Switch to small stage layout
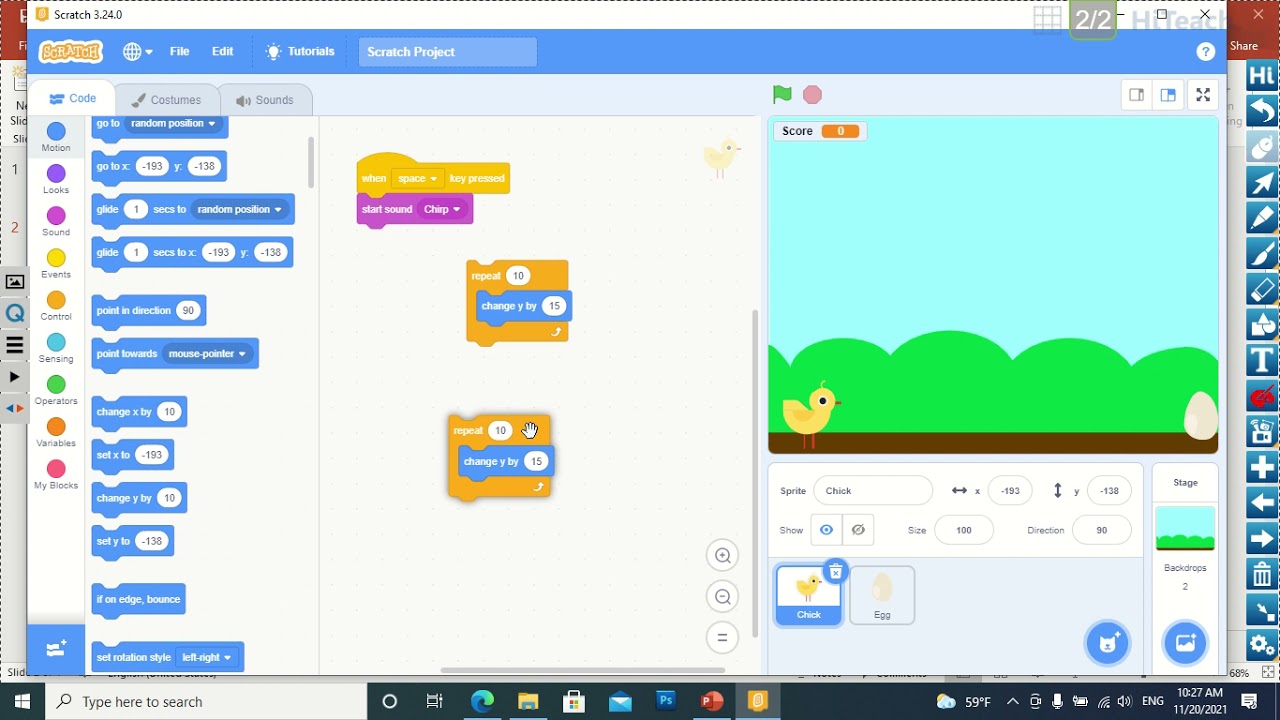The image size is (1280, 720). (1136, 95)
